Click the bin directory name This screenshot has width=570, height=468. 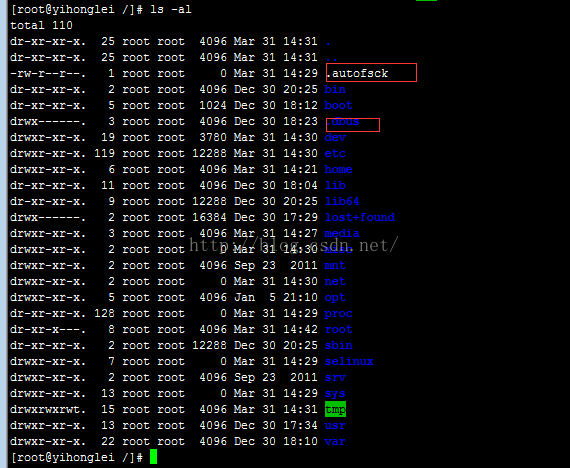tap(335, 89)
